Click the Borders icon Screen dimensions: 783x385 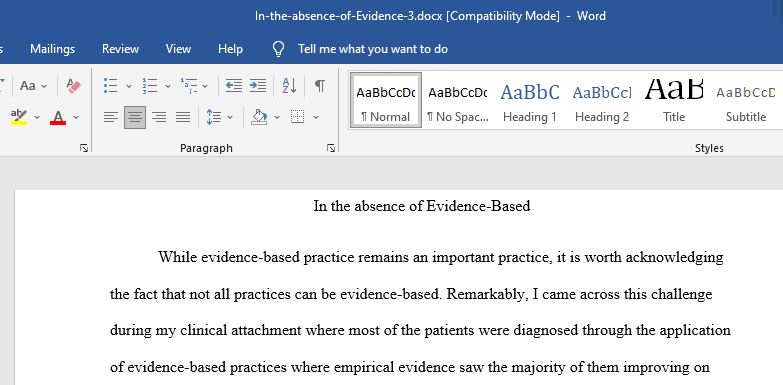pos(298,117)
